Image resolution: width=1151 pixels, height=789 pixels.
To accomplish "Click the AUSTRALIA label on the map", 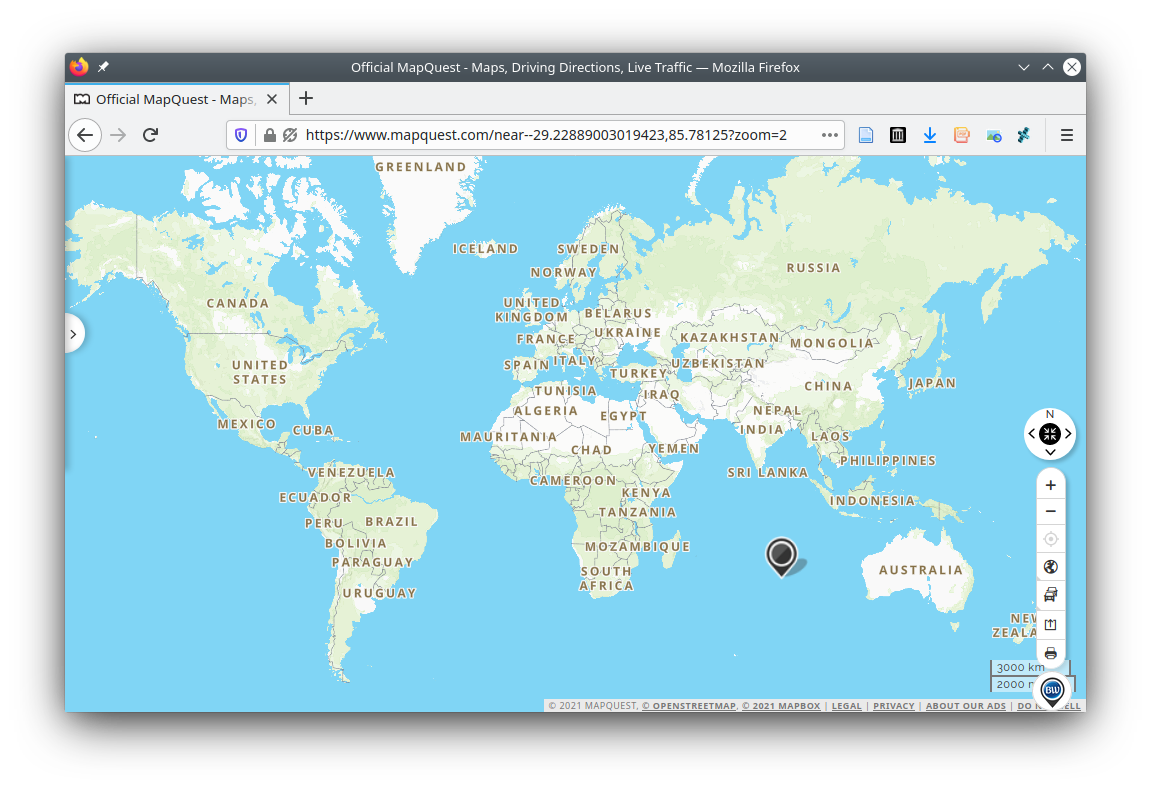I will (921, 570).
